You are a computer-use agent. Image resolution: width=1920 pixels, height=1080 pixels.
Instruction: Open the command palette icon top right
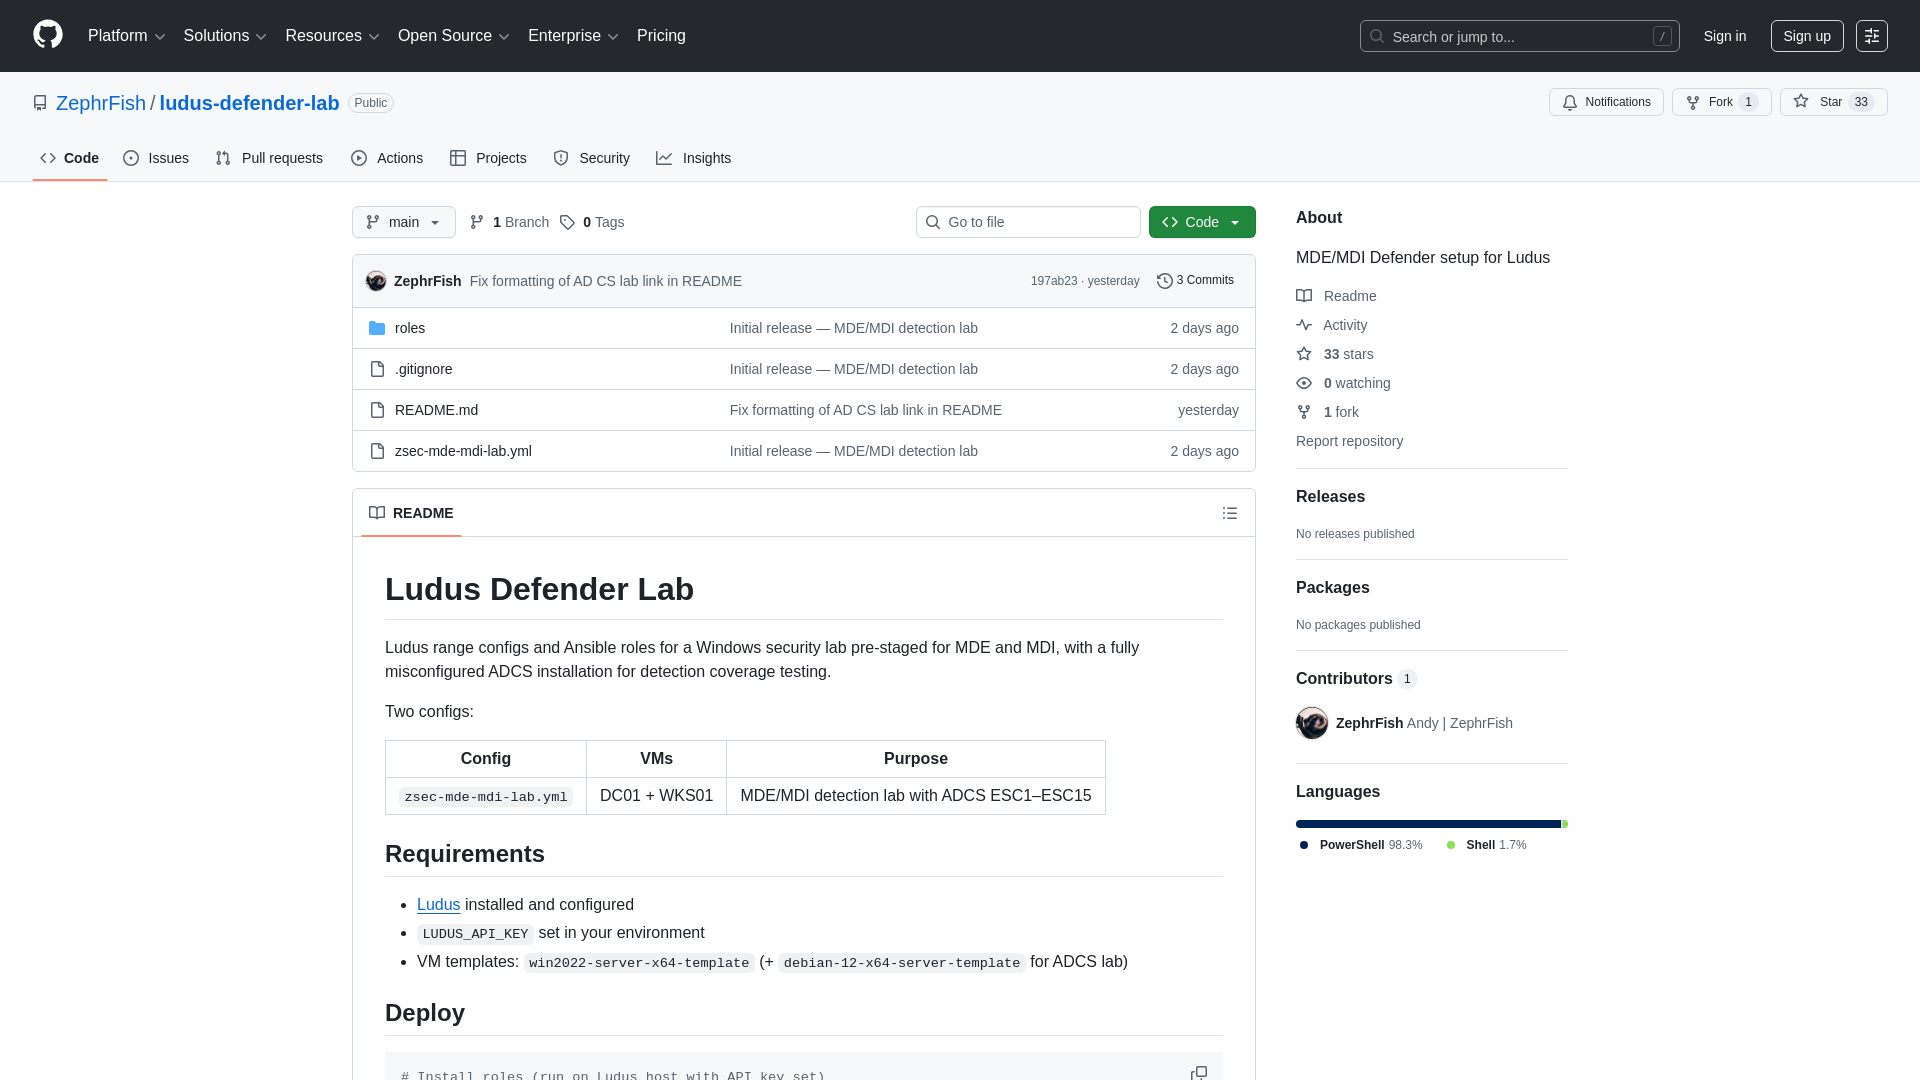[1872, 36]
